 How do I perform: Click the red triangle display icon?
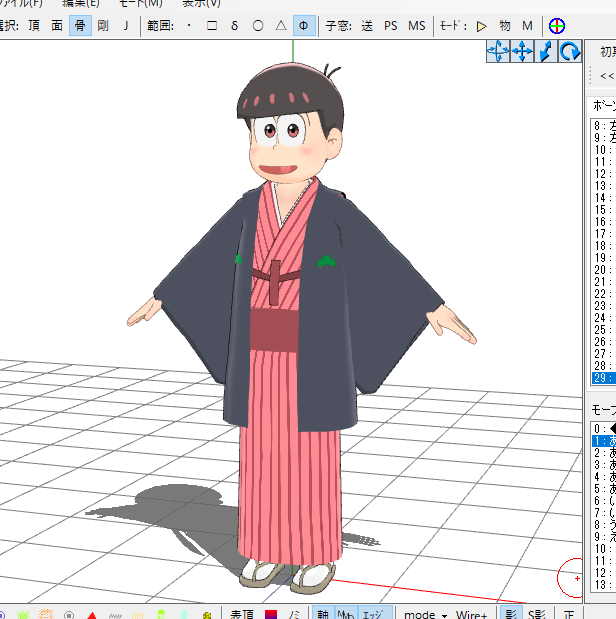[x=92, y=615]
